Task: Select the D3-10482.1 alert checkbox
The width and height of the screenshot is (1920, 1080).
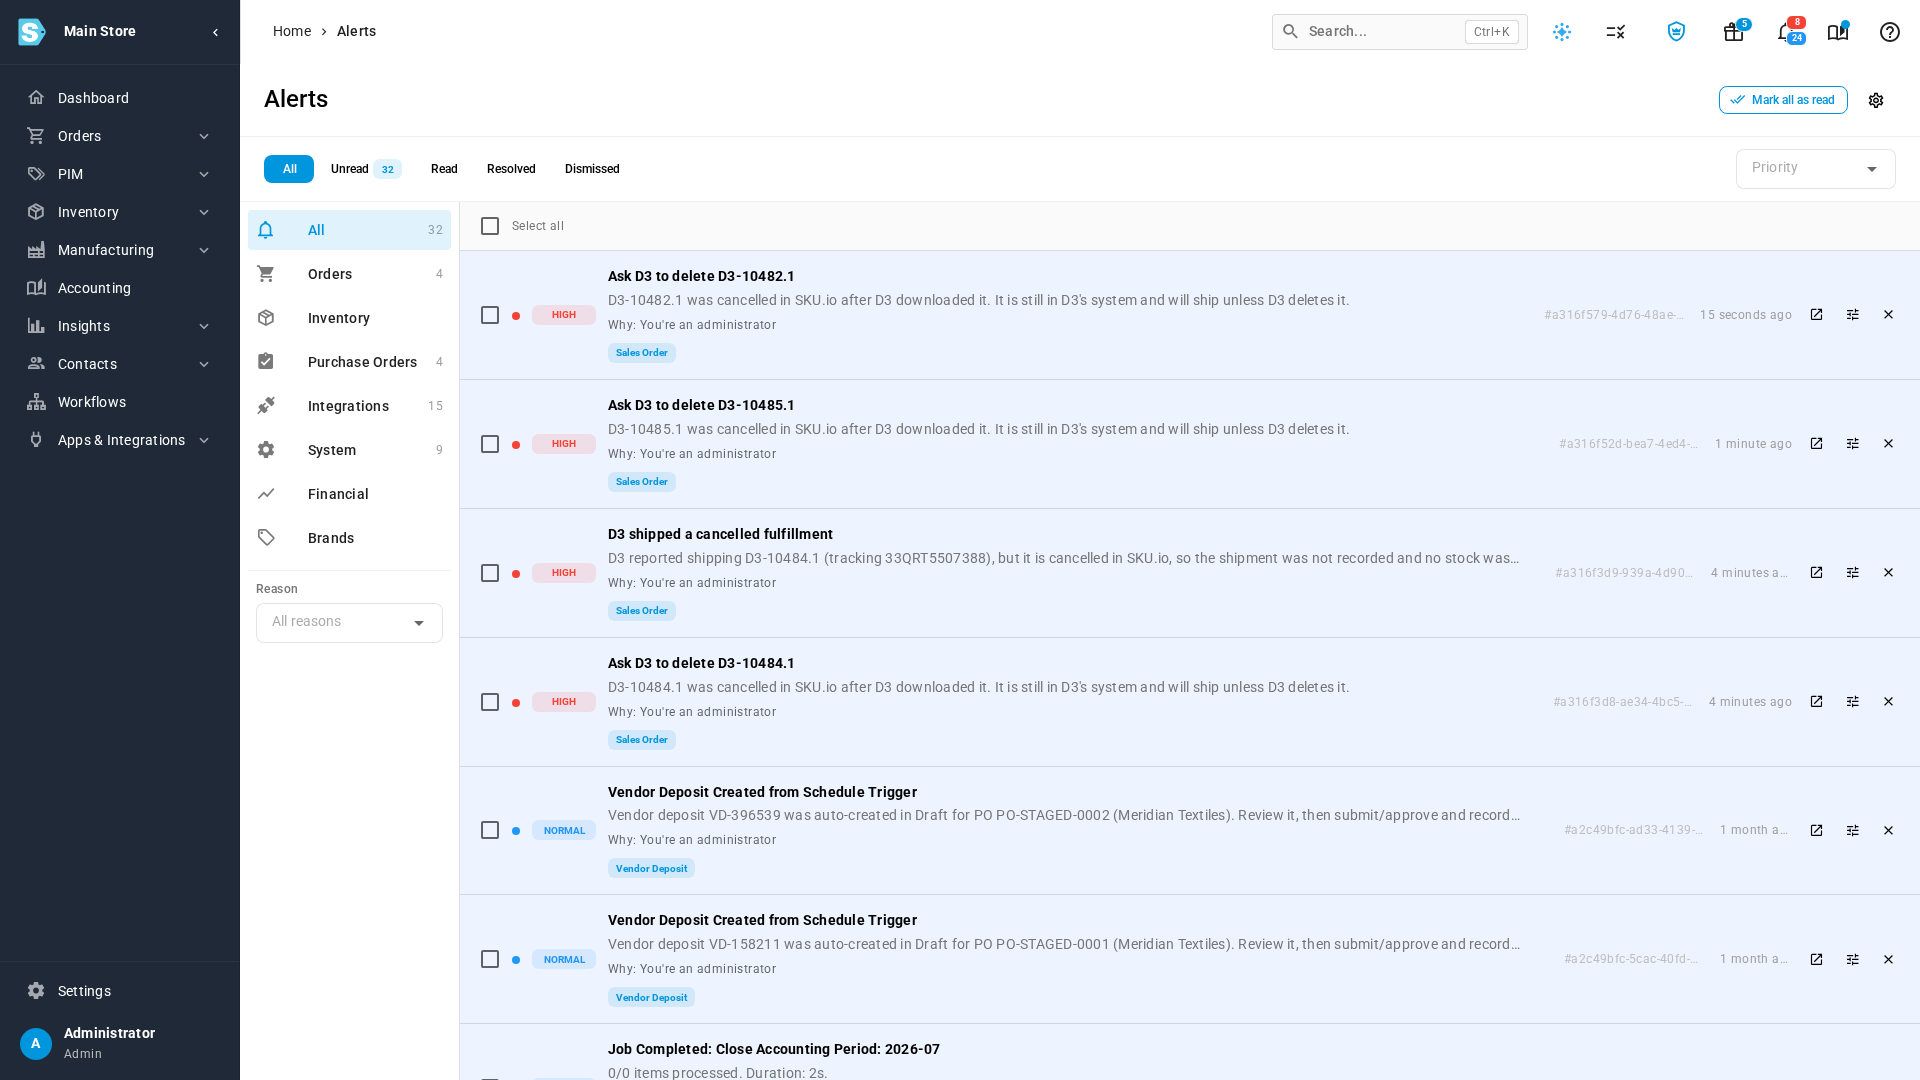Action: pyautogui.click(x=490, y=315)
